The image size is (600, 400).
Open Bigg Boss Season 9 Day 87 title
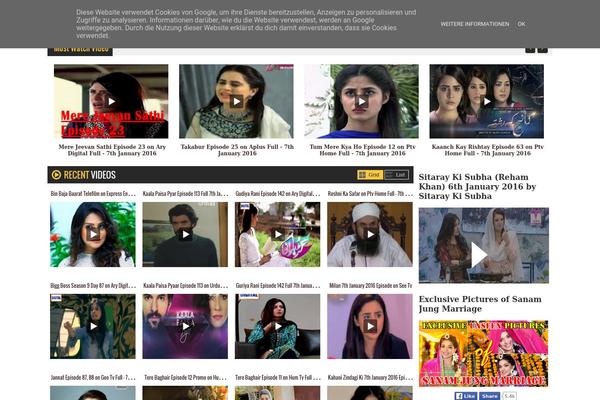pos(93,286)
